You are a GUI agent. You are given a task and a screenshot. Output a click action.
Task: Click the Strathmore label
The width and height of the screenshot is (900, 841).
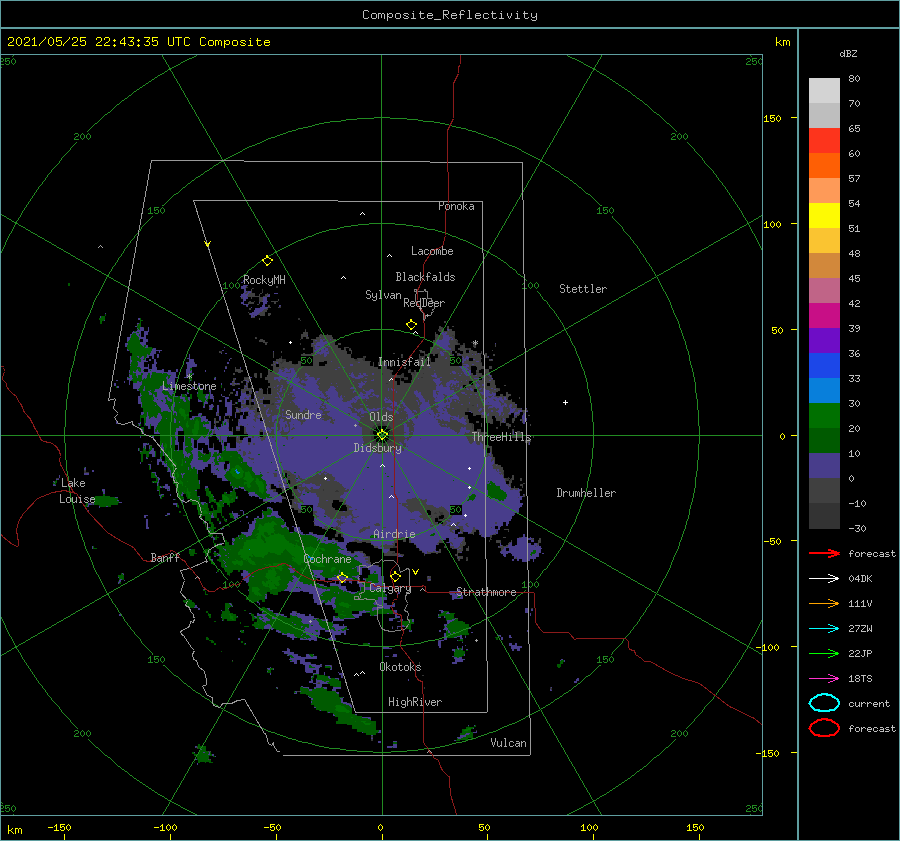point(486,592)
